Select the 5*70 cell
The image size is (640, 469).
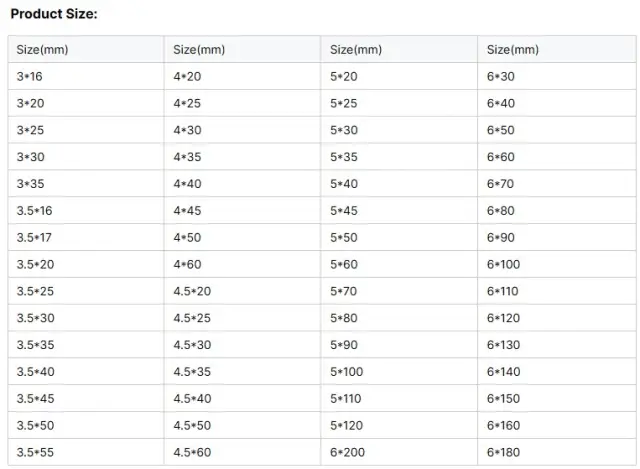399,291
